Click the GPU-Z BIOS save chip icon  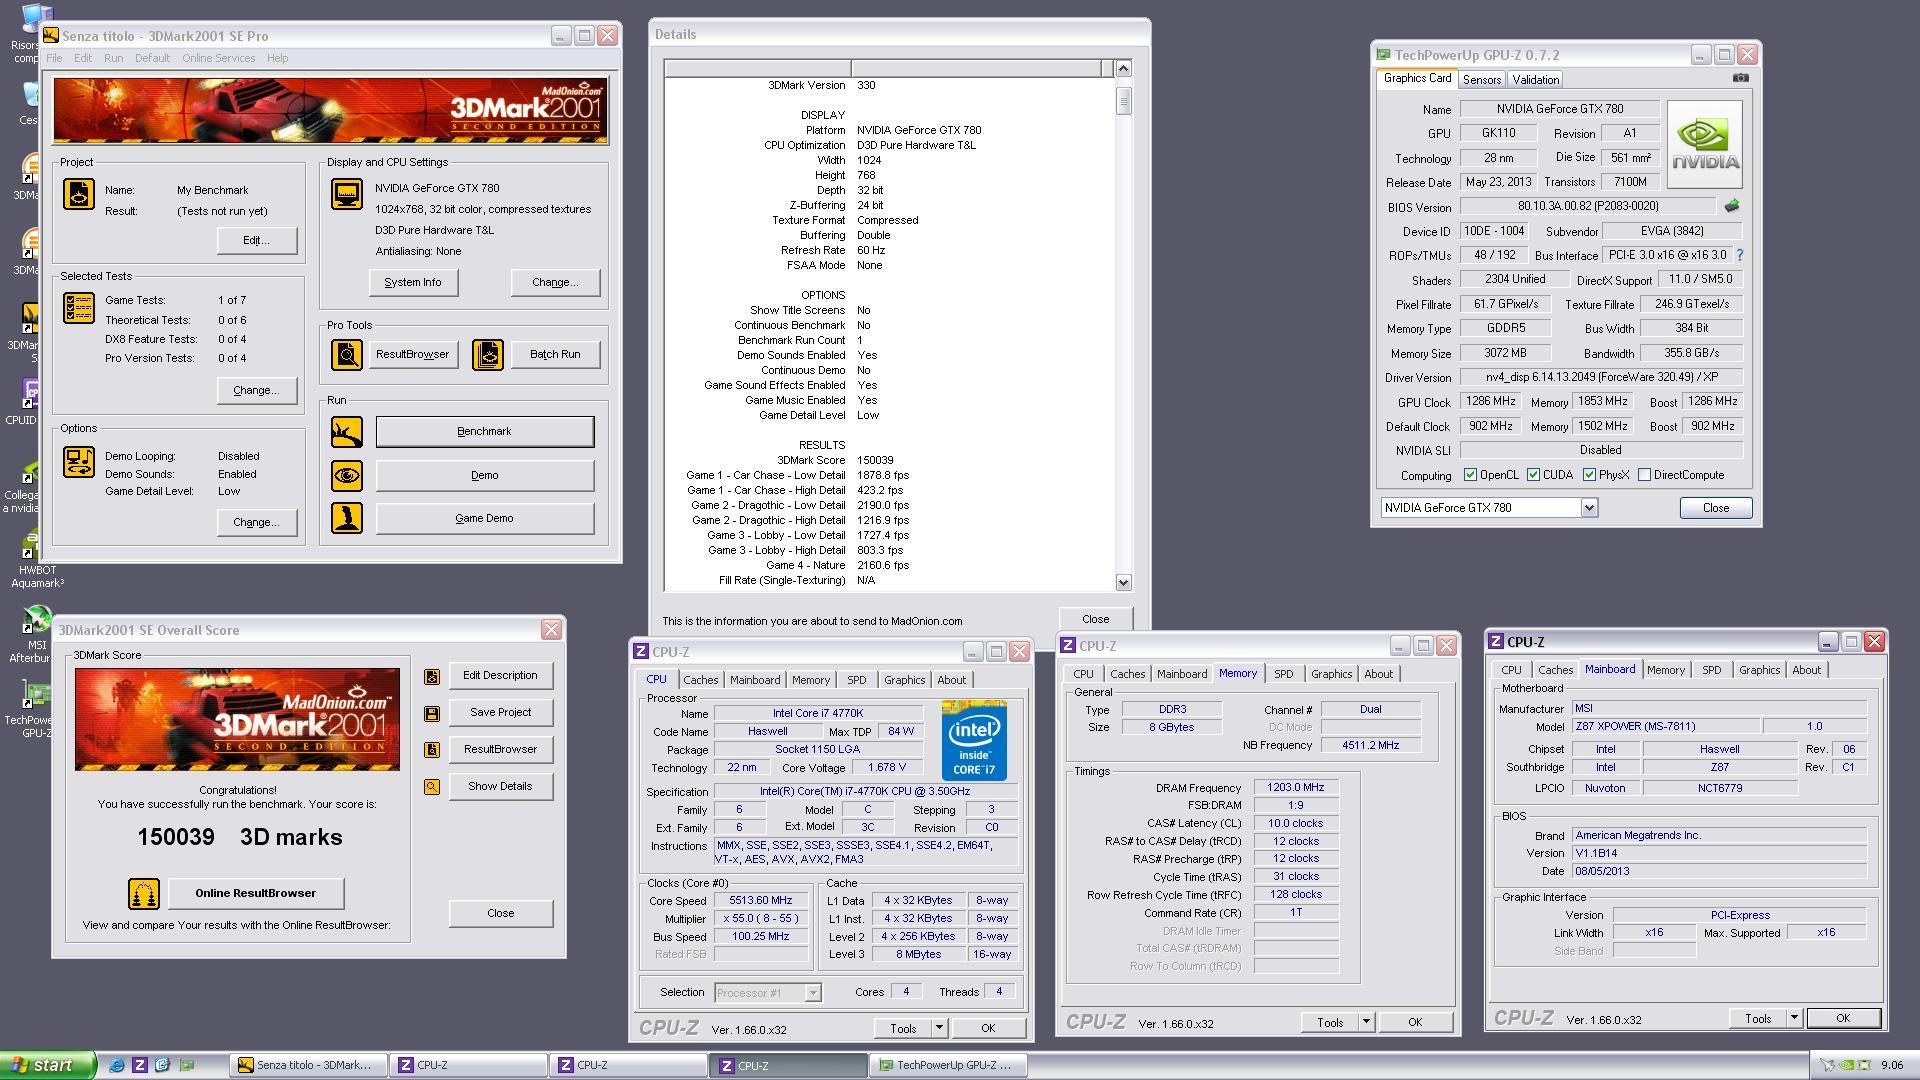(x=1732, y=206)
